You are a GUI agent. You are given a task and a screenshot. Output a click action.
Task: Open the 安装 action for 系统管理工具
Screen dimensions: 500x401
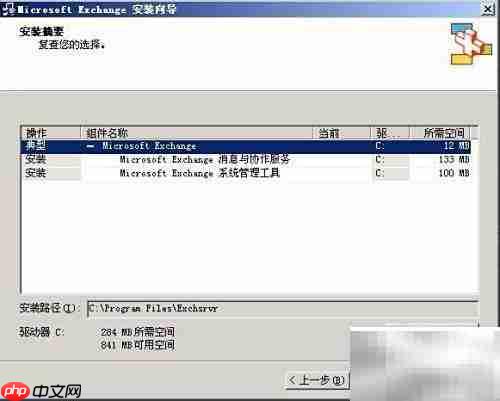pos(51,173)
